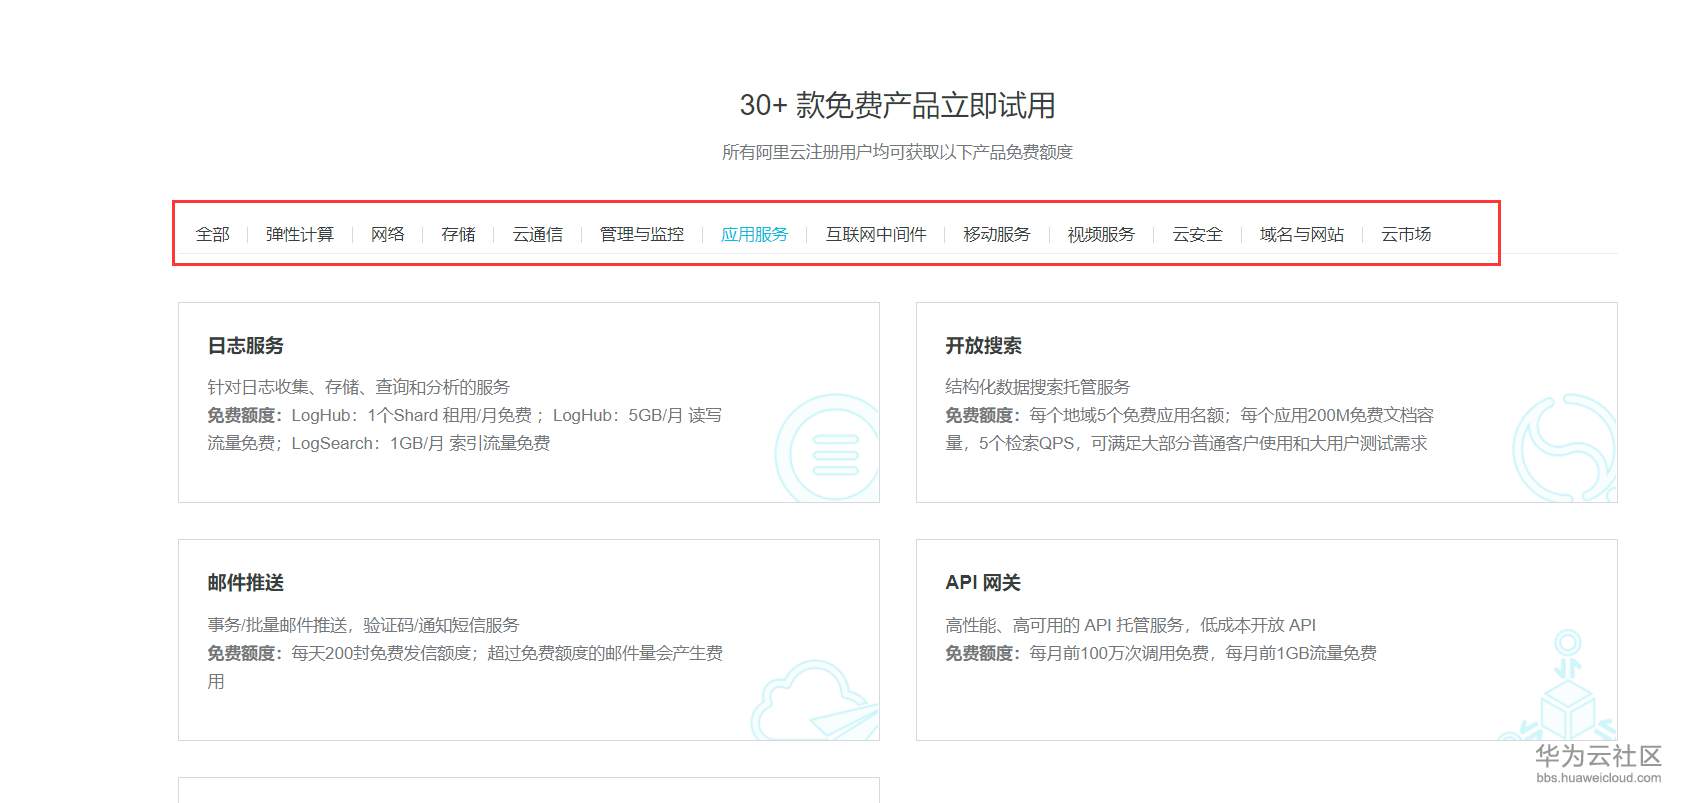Screen dimensions: 1682x803
Task: Open the 邮件推送 product title
Action: coord(246,583)
